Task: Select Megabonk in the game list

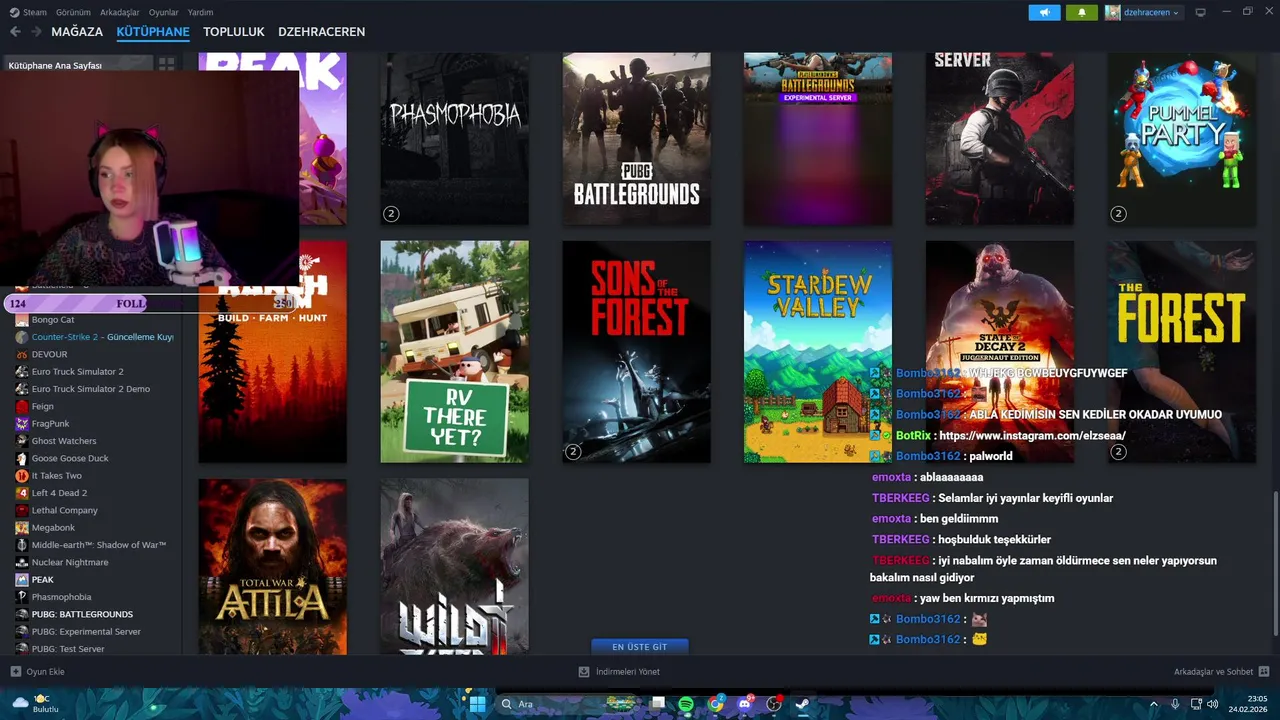Action: click(x=53, y=528)
